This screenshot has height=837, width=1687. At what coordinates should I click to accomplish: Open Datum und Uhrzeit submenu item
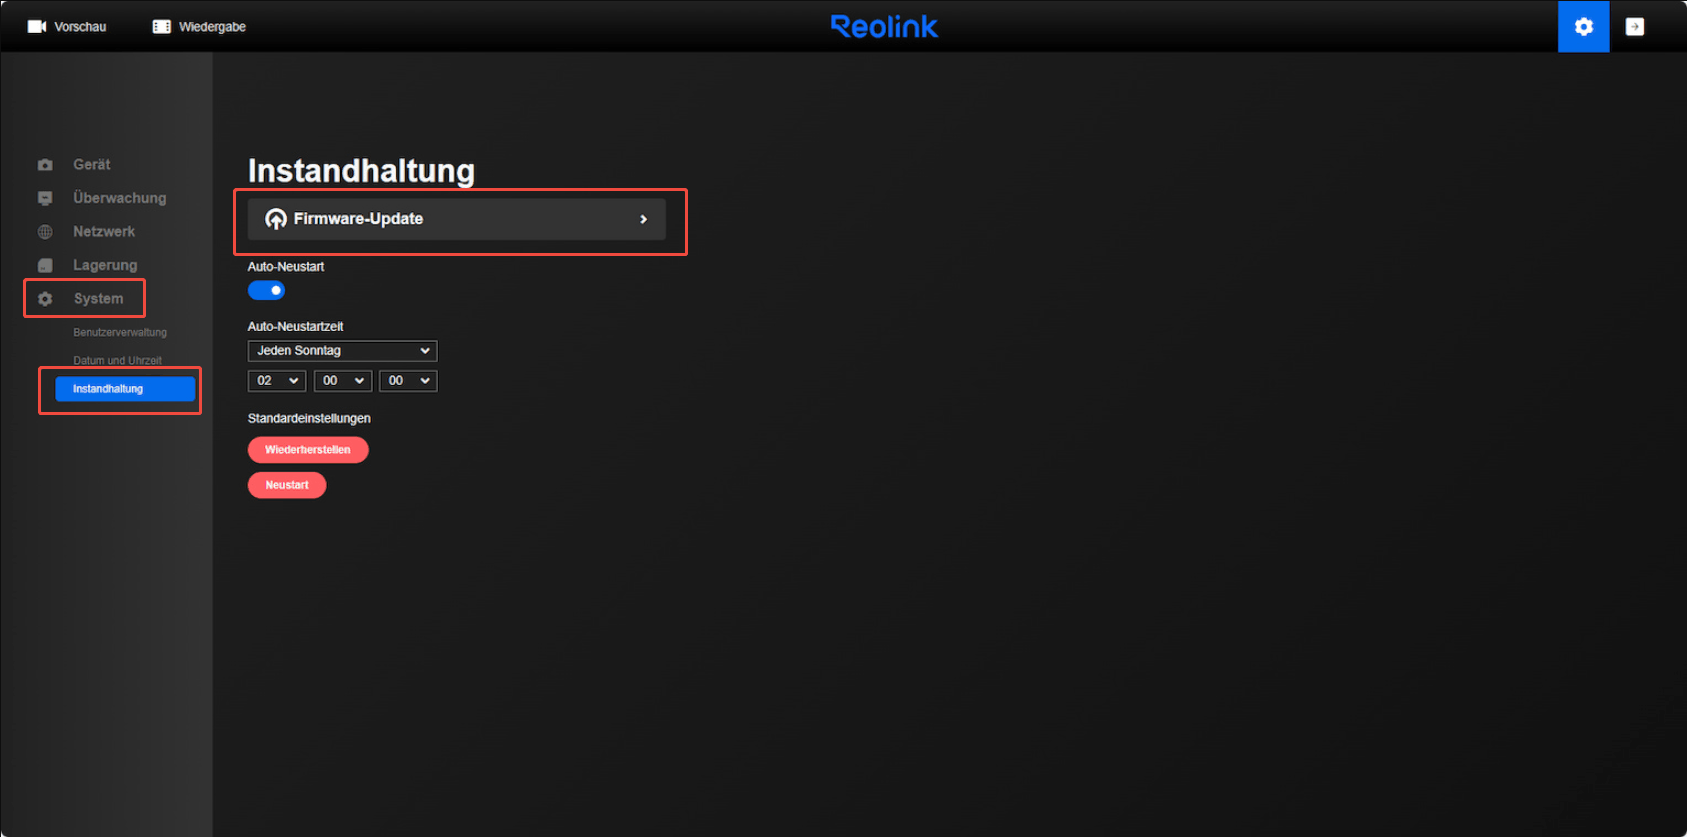117,360
